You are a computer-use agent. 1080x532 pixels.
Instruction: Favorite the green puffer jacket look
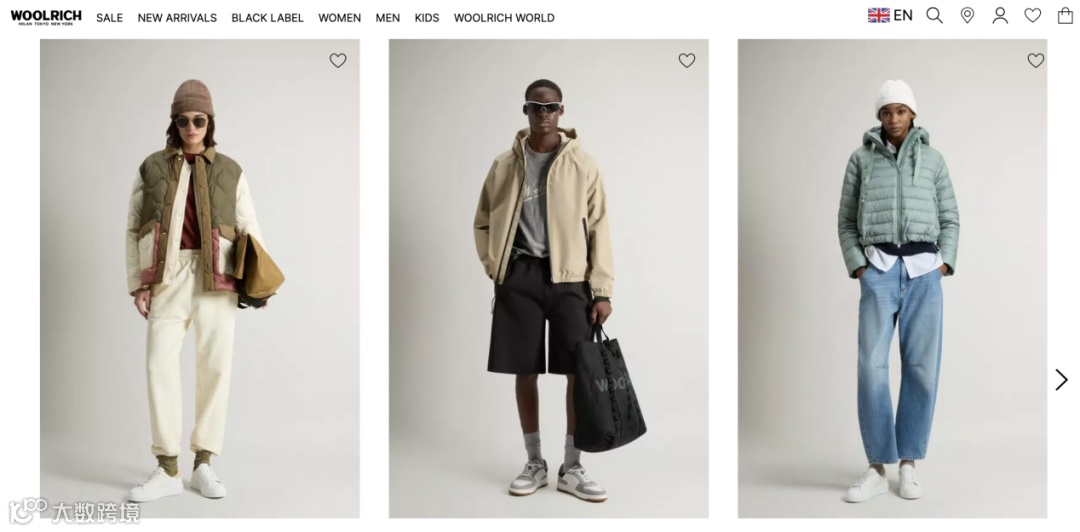click(x=1035, y=61)
